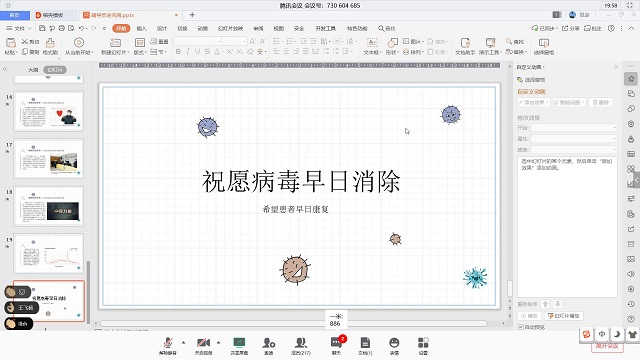Screen dimensions: 640x360
Task: Open the meeting documents icon
Action: [365, 345]
